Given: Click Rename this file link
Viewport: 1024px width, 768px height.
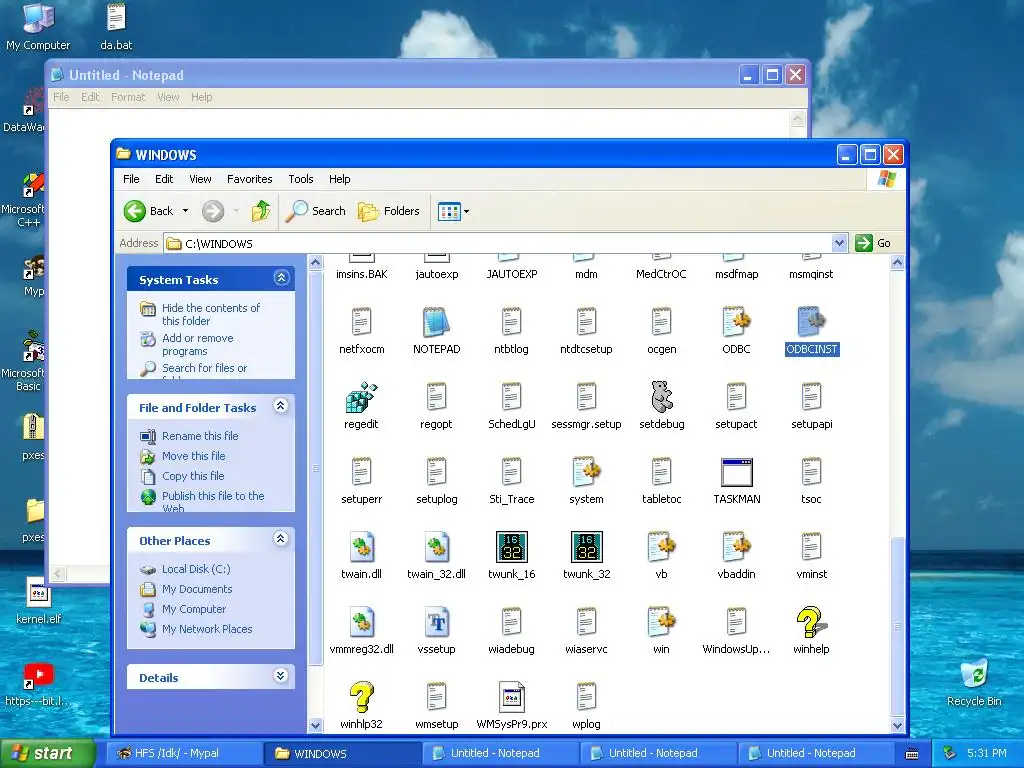Looking at the screenshot, I should [200, 436].
